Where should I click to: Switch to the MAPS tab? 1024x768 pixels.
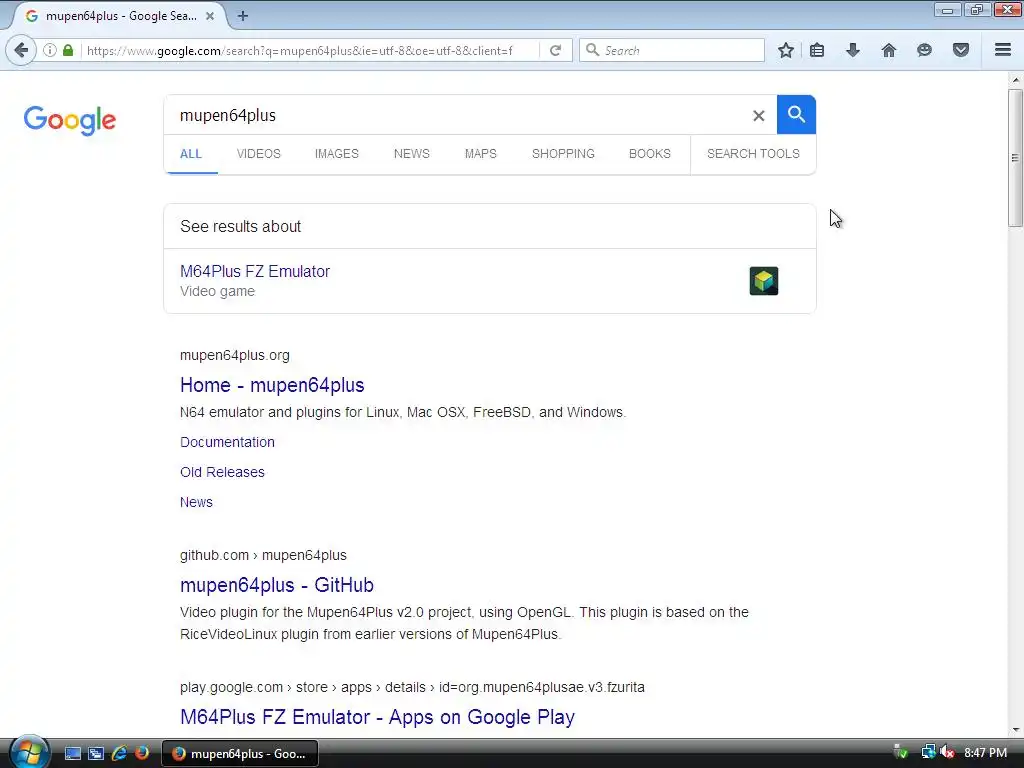481,154
